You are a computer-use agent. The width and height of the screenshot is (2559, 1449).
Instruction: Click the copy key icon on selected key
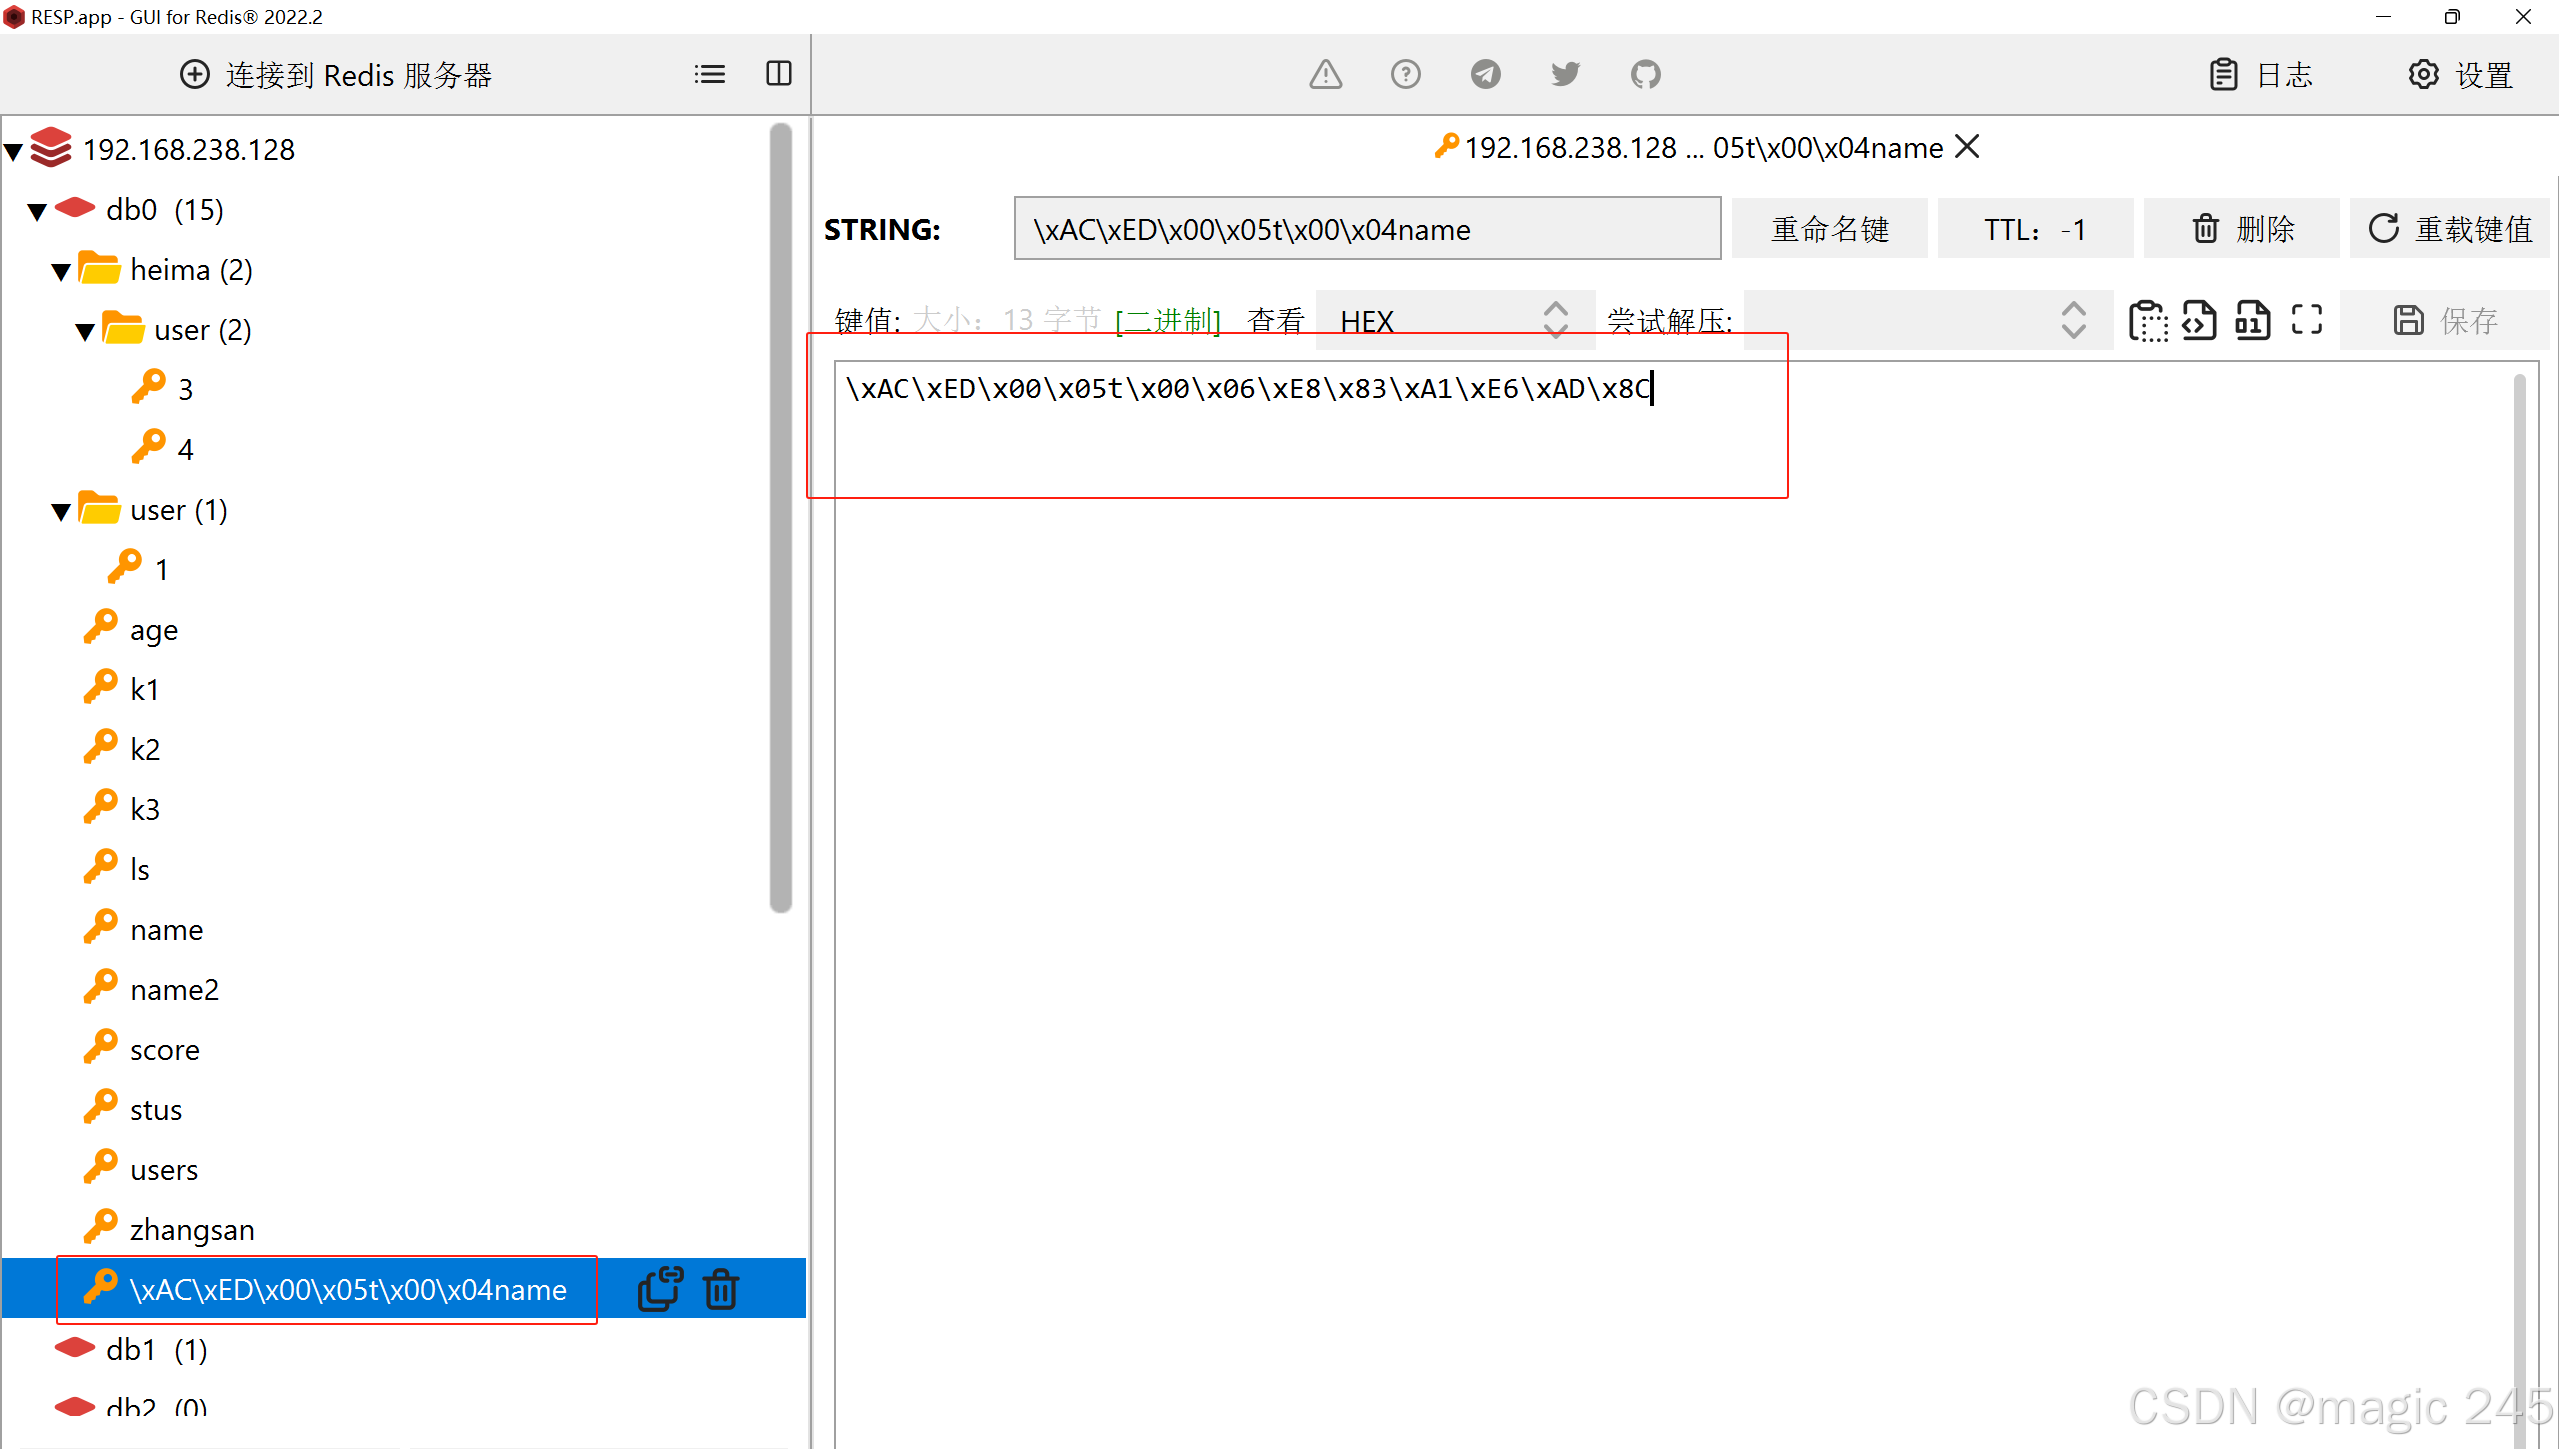click(x=660, y=1289)
